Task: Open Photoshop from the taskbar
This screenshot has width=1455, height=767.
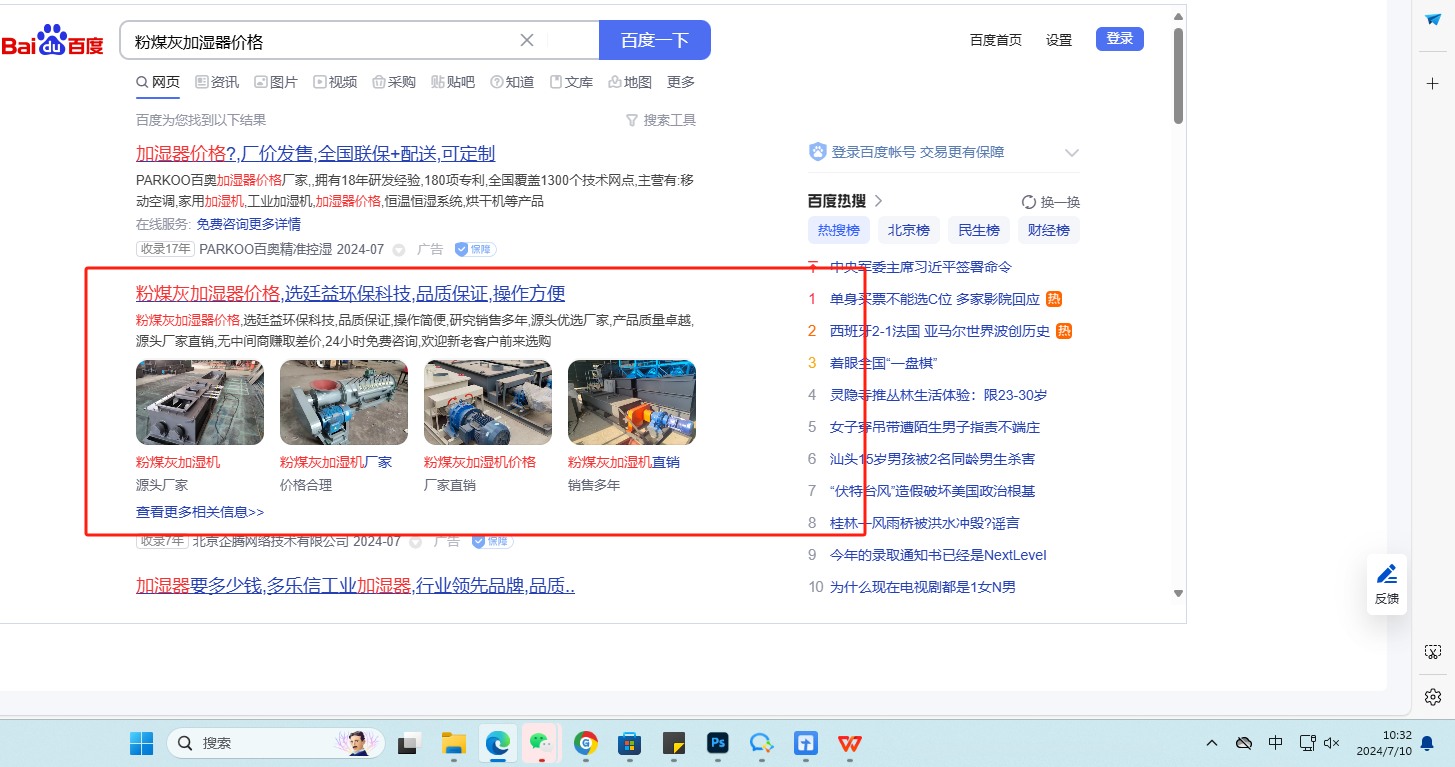Action: click(x=717, y=743)
